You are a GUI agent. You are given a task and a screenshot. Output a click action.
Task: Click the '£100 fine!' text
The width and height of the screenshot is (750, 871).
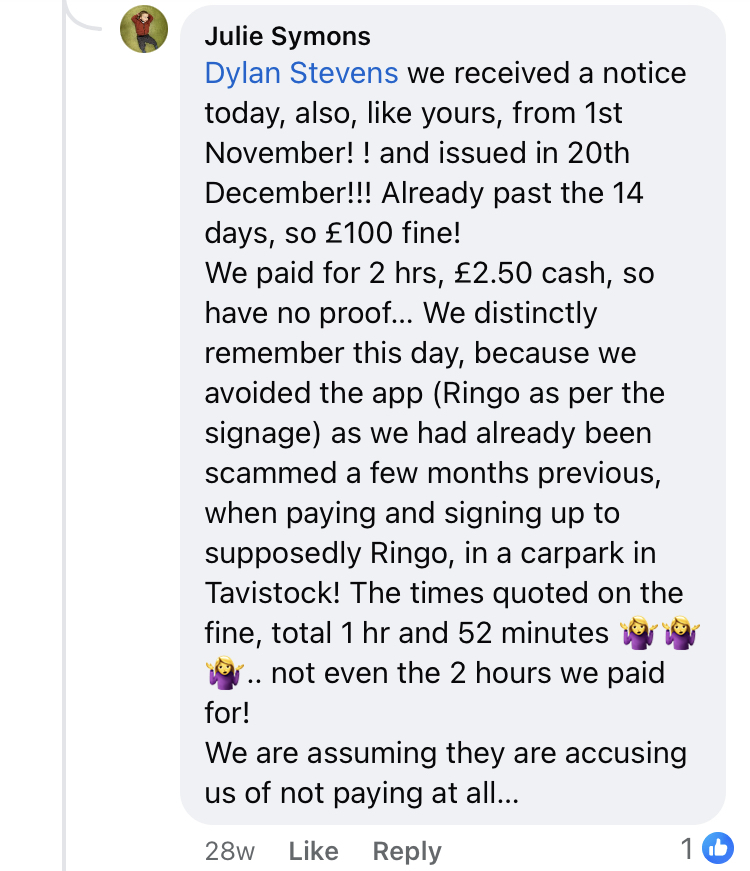tap(393, 233)
